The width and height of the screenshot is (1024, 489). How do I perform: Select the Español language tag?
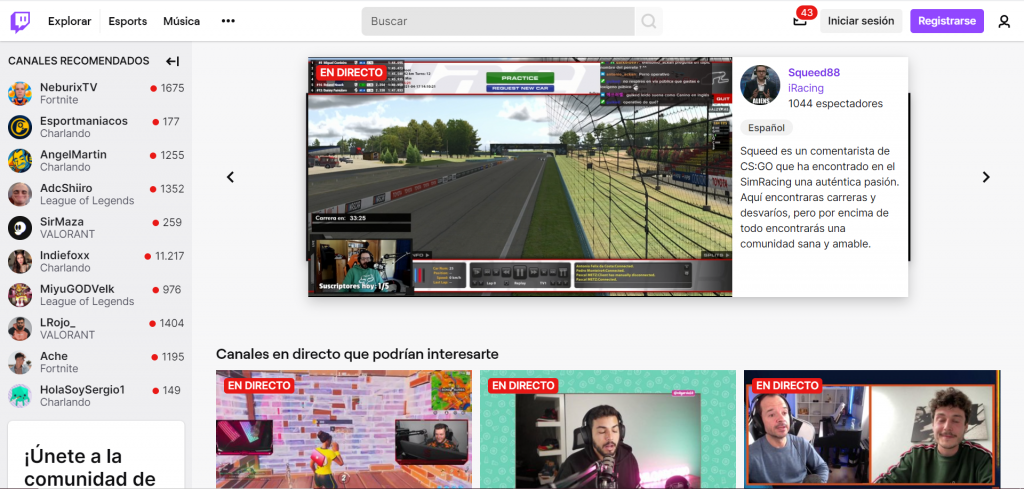click(x=767, y=127)
